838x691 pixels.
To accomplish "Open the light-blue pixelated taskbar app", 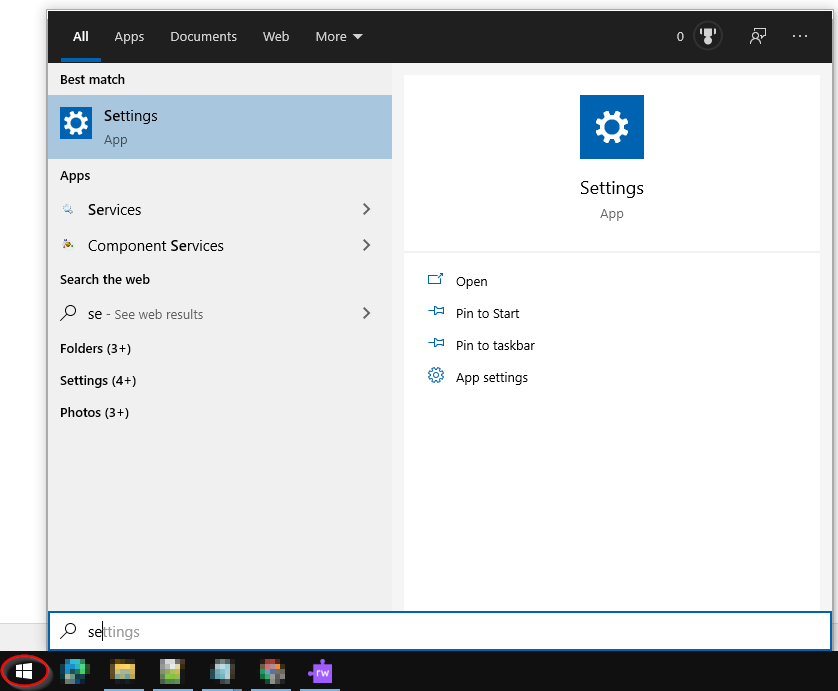I will tap(222, 671).
